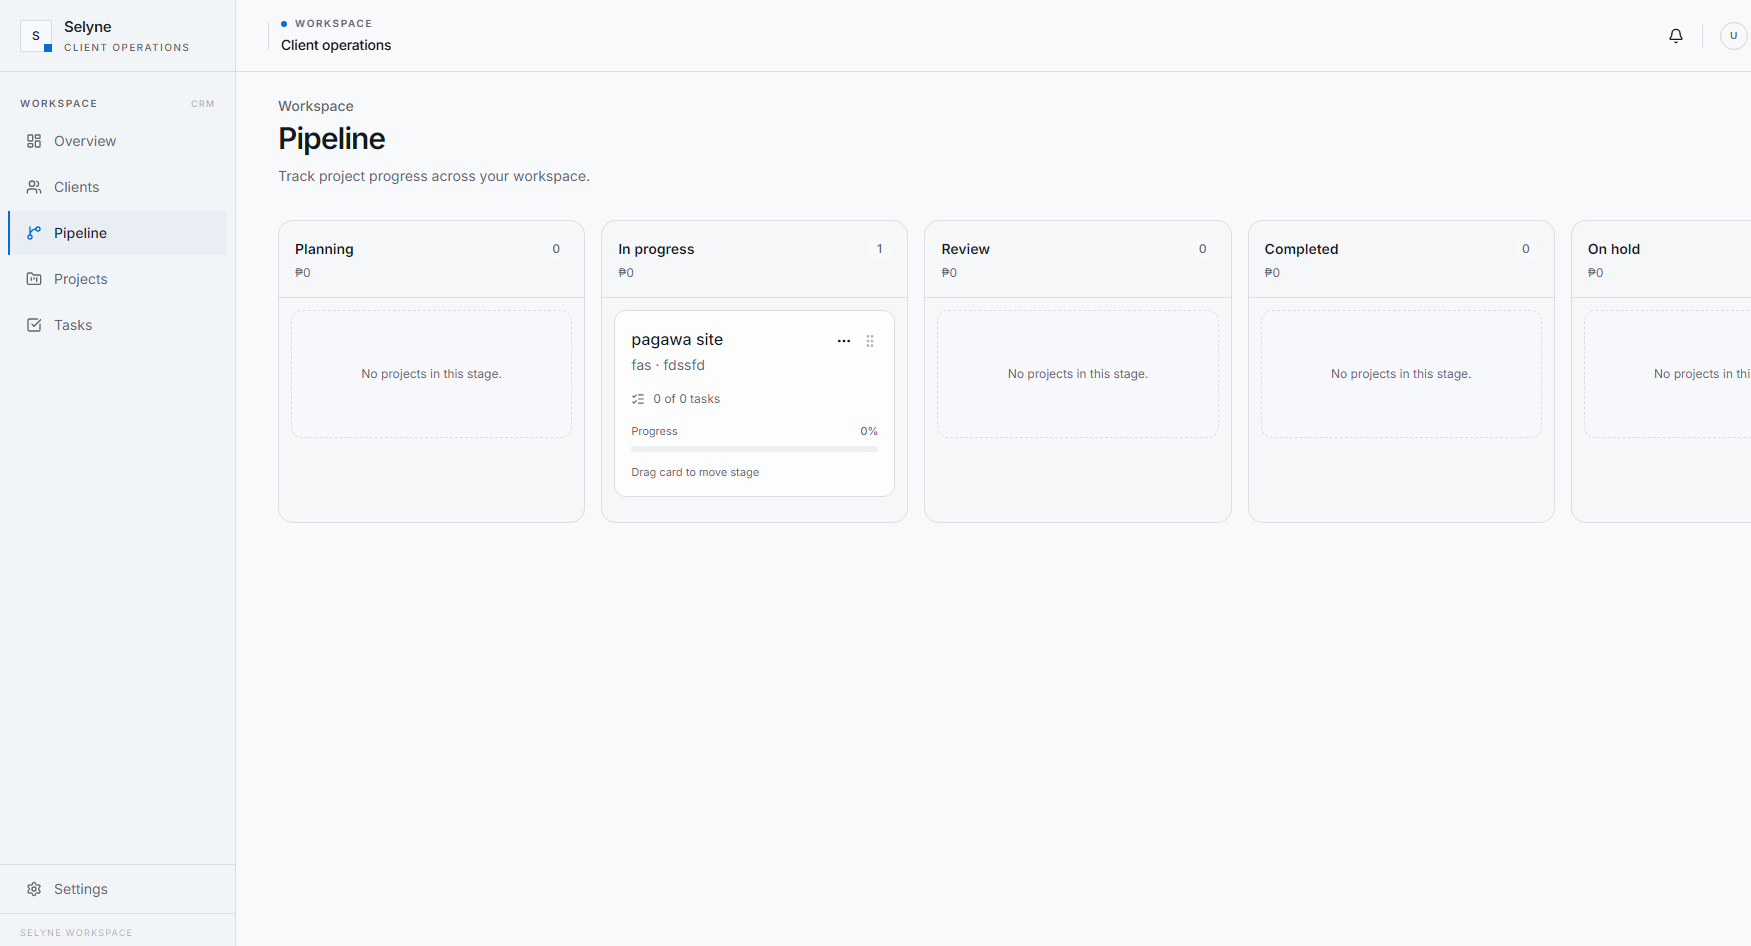Open the Clients section
Viewport: 1751px width, 946px height.
(x=118, y=187)
